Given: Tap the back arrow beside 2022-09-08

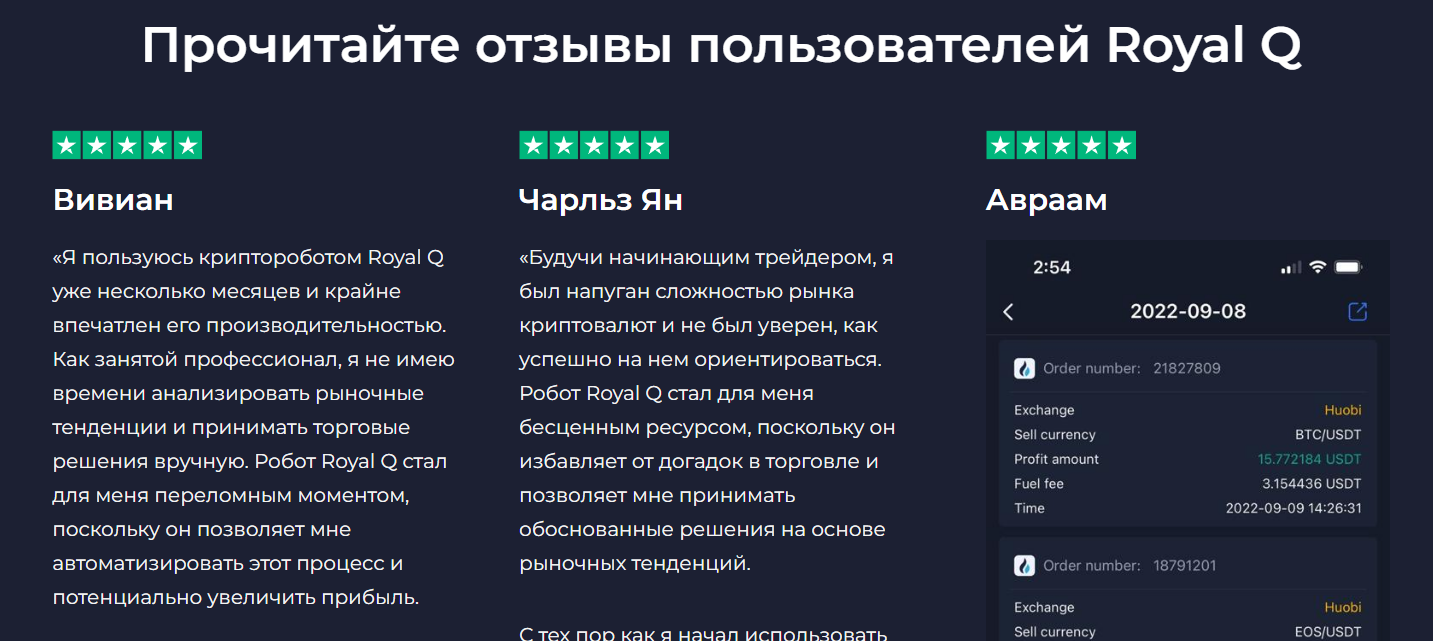Looking at the screenshot, I should pos(1008,312).
